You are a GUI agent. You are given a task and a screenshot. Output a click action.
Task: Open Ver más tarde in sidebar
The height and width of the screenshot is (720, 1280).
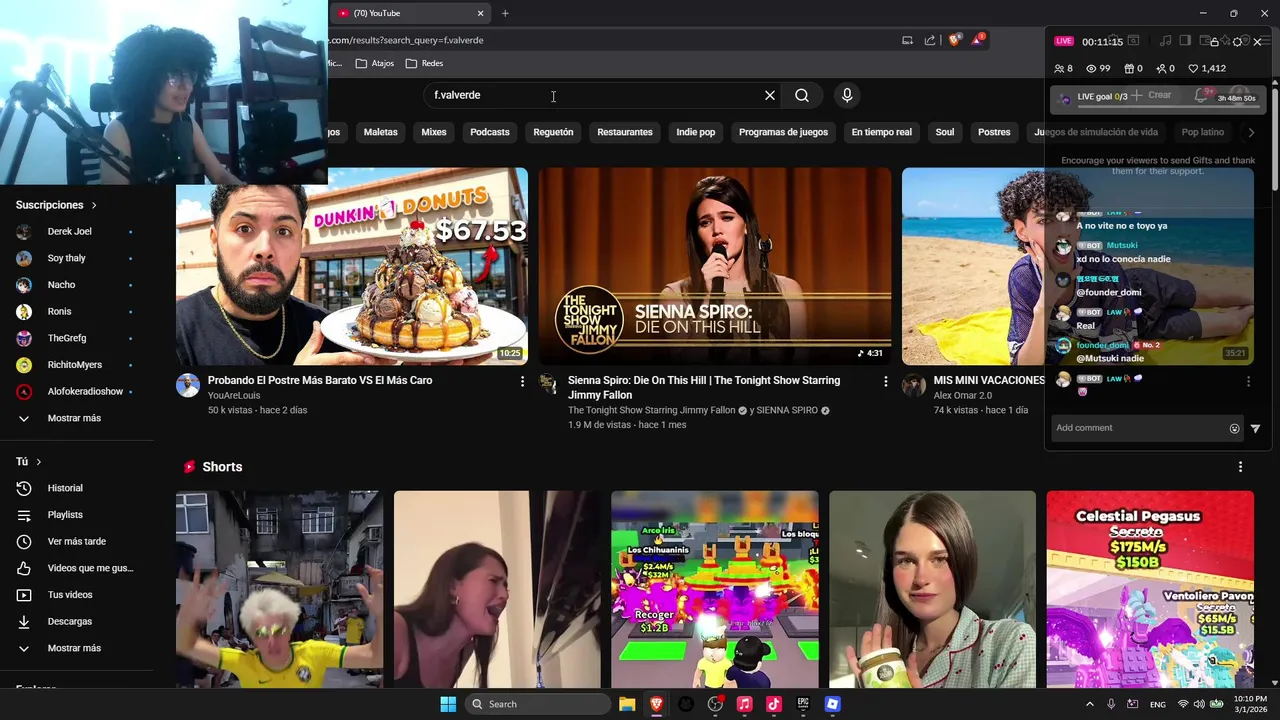coord(77,541)
